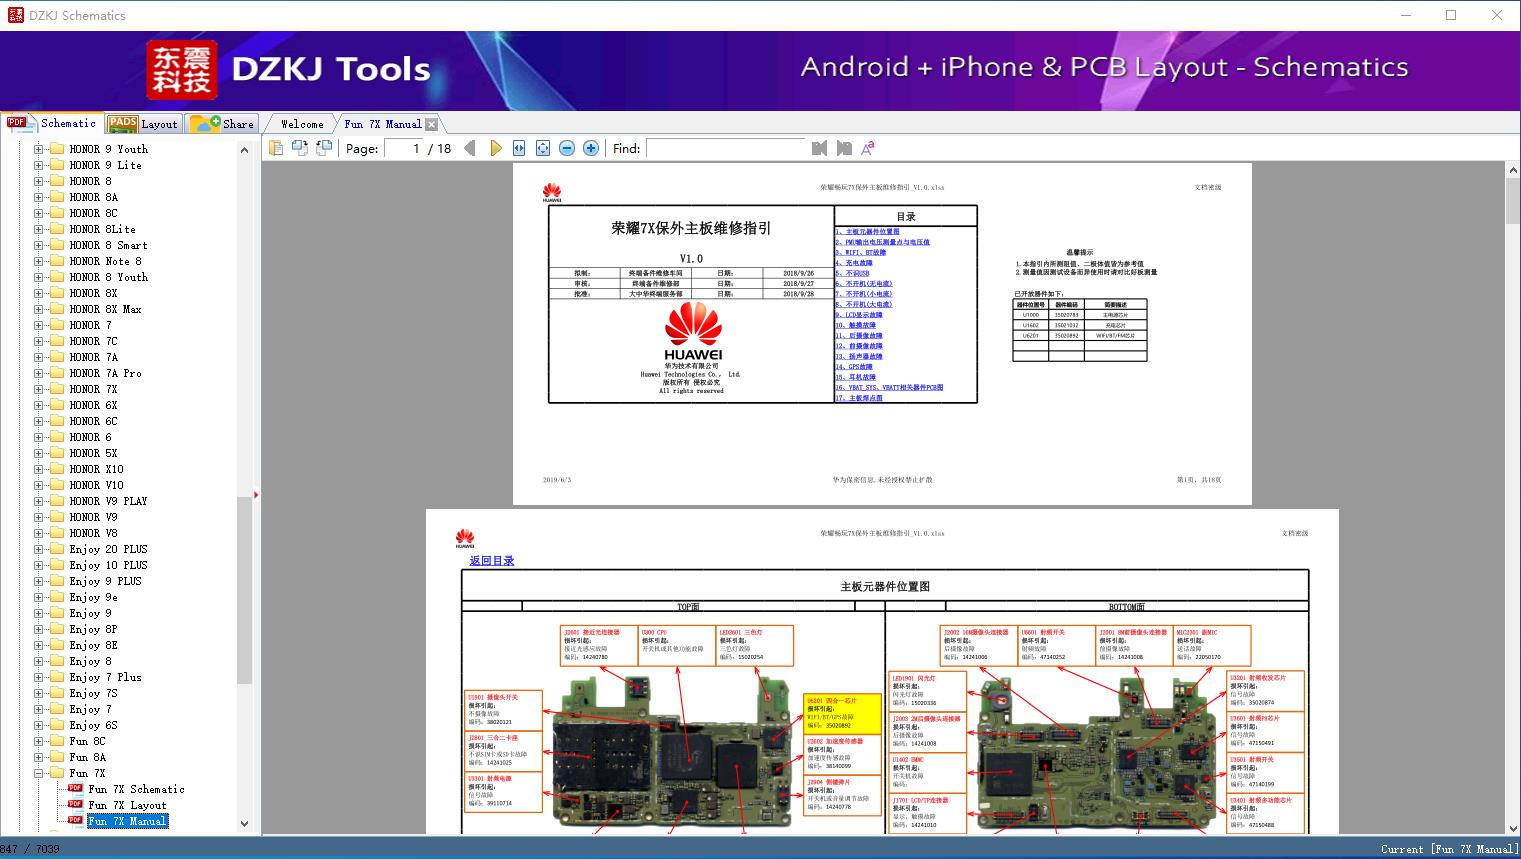The height and width of the screenshot is (859, 1521).
Task: Click the GPS entry link in the contents list
Action: pos(854,367)
